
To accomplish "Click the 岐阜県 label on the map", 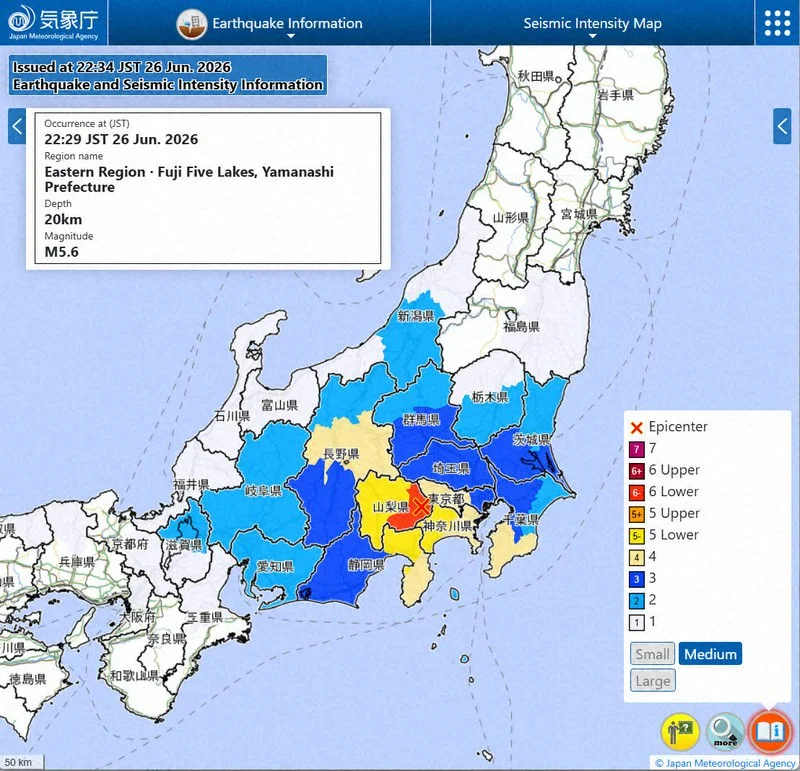I will [x=263, y=491].
